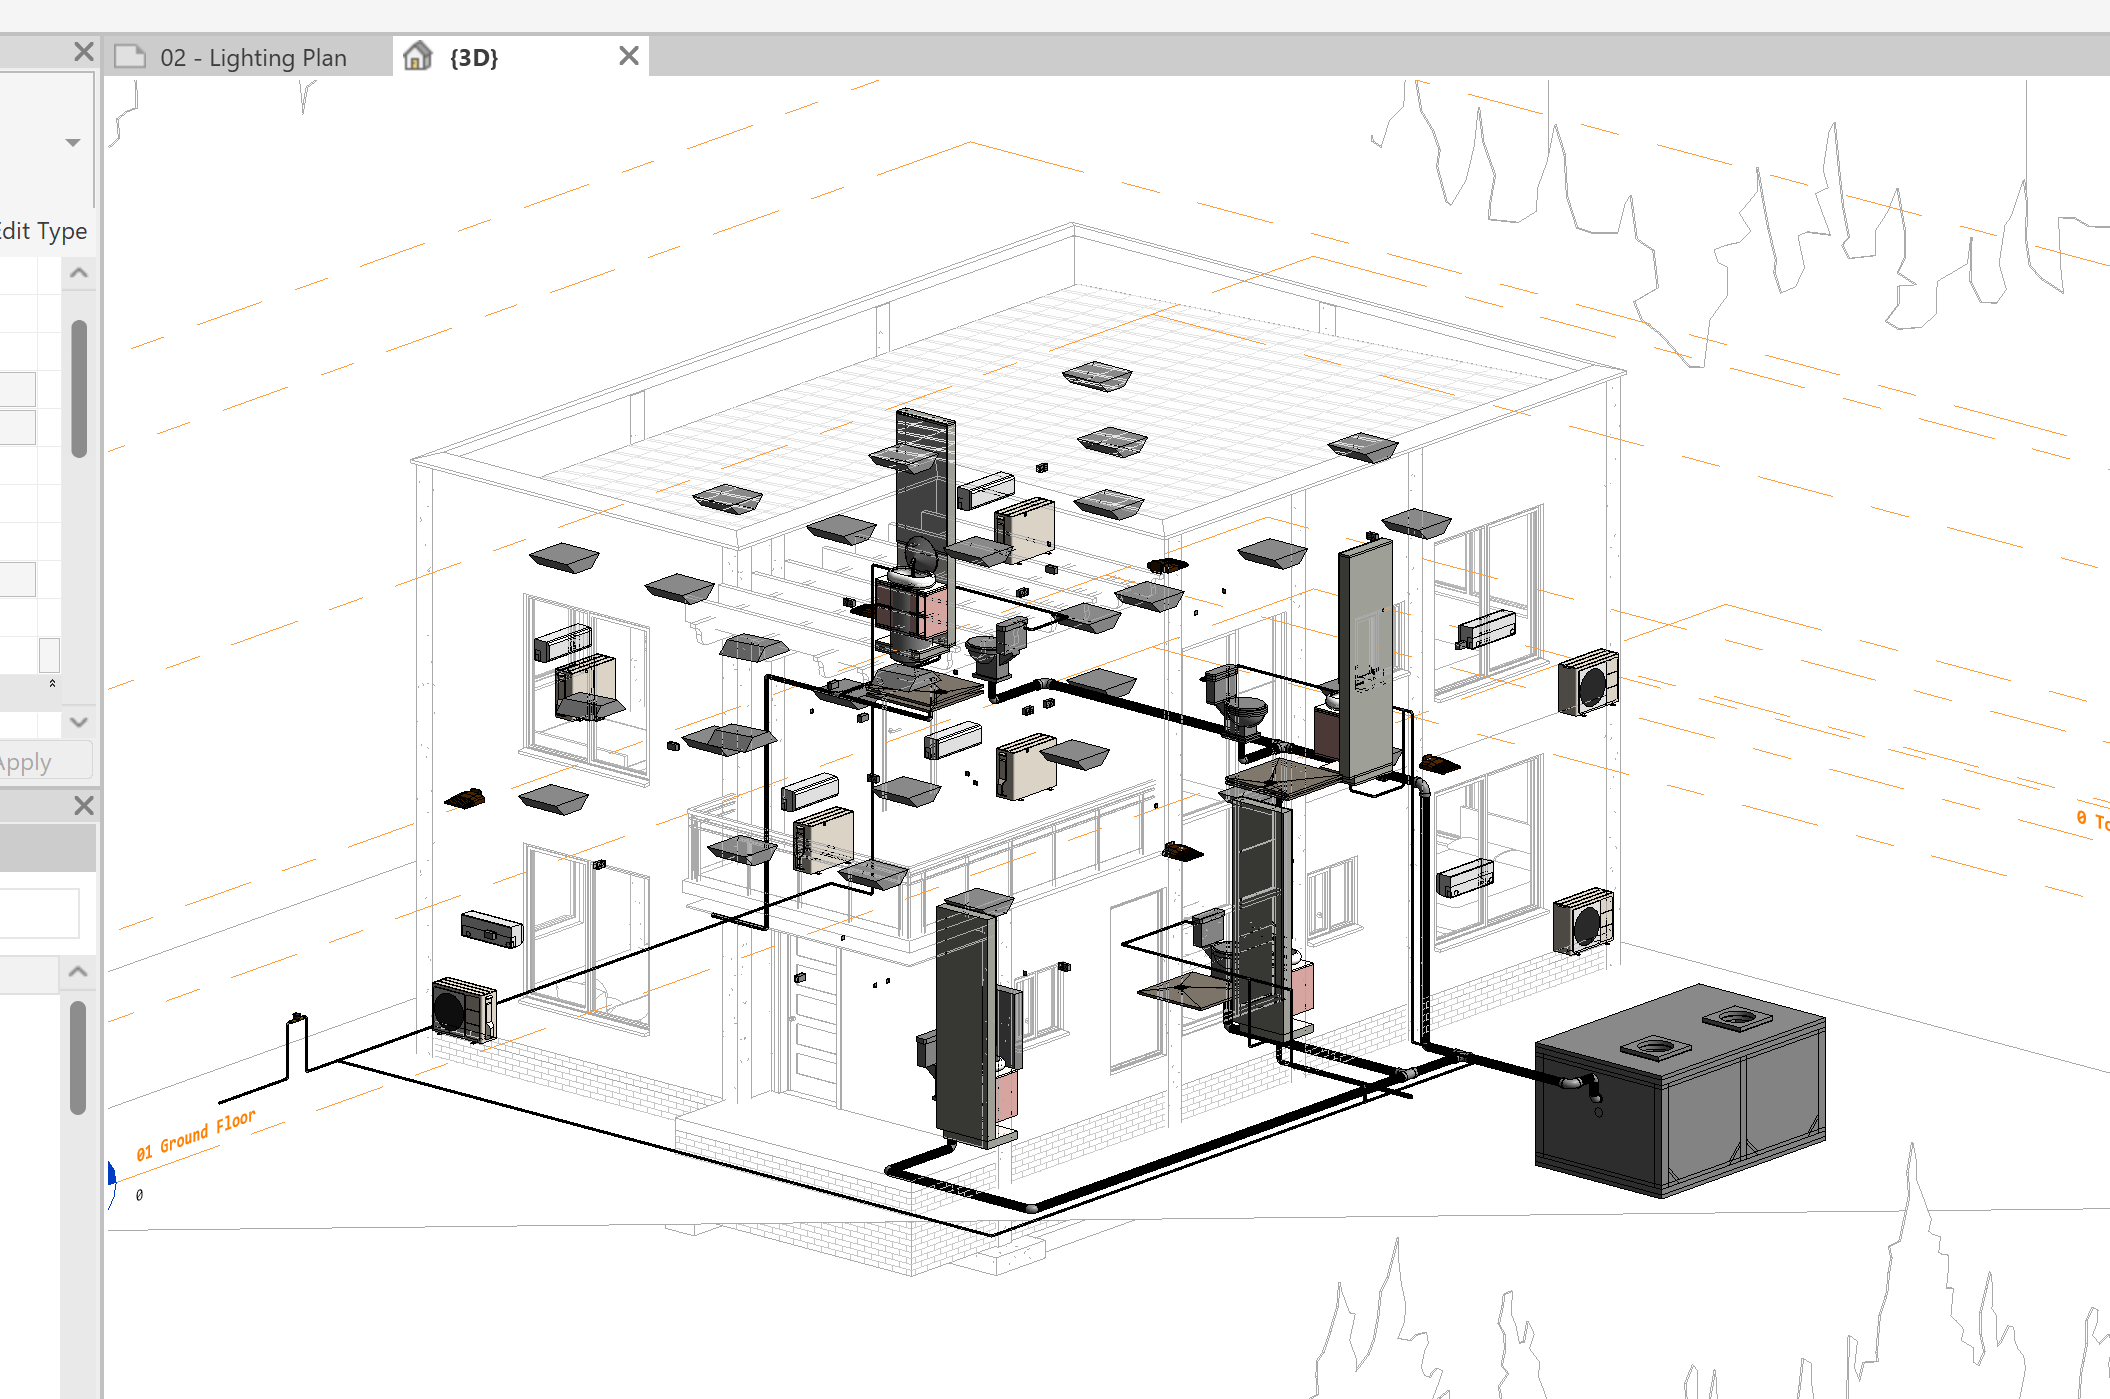This screenshot has height=1399, width=2110.
Task: Toggle the small checkbox above the group chevron
Action: (x=49, y=655)
